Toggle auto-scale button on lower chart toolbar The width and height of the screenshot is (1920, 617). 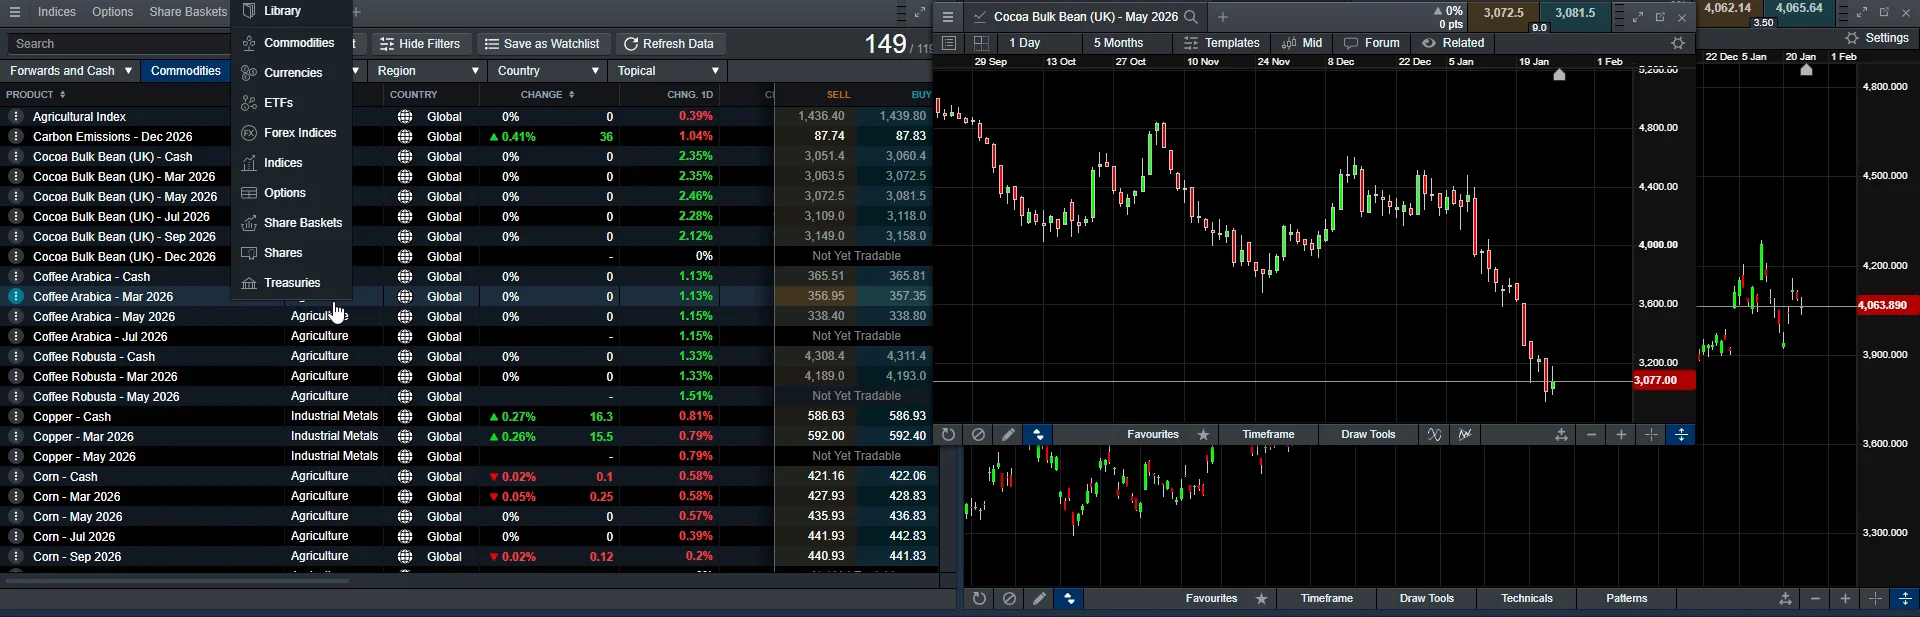pos(1905,599)
